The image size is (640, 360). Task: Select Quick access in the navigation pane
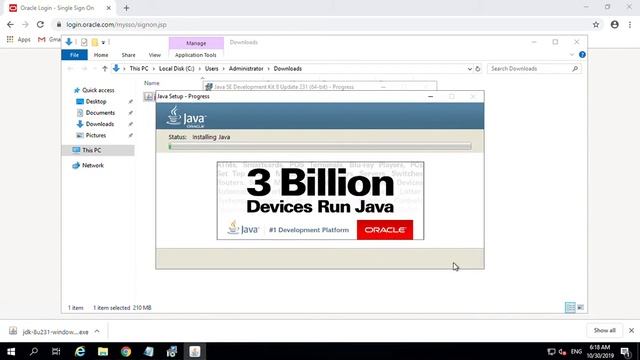(x=98, y=90)
